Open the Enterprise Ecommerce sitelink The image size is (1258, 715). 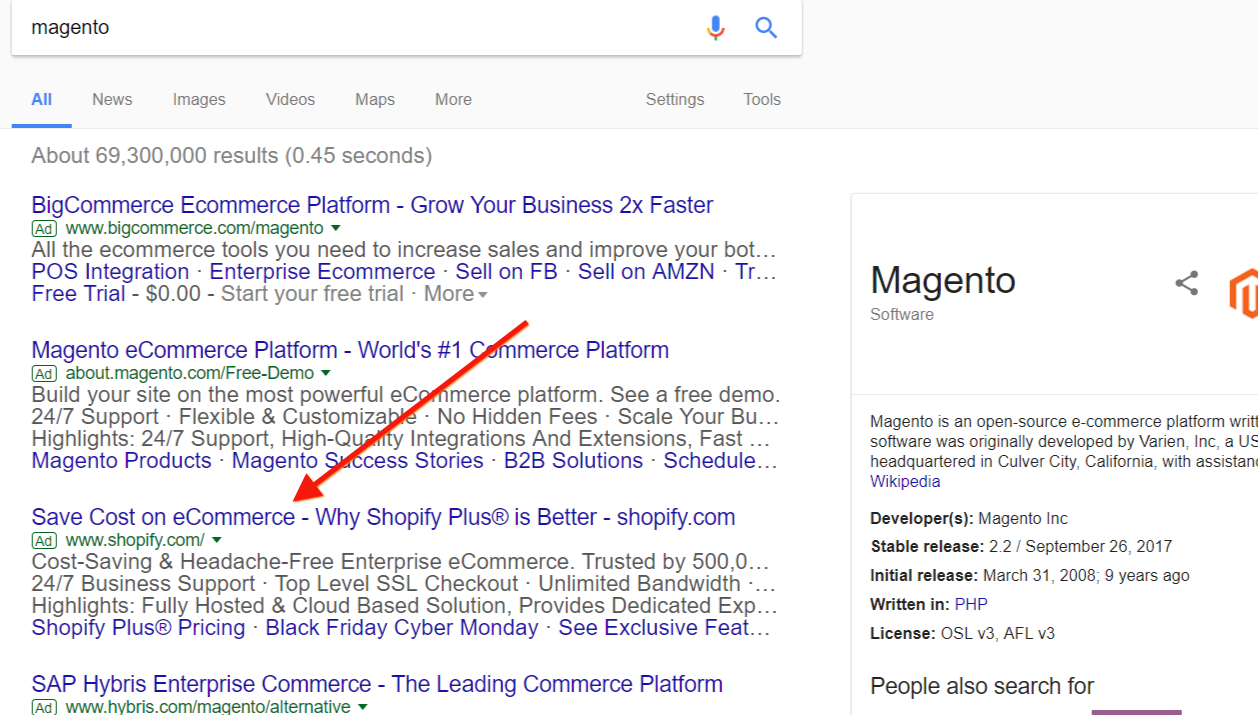tap(322, 272)
